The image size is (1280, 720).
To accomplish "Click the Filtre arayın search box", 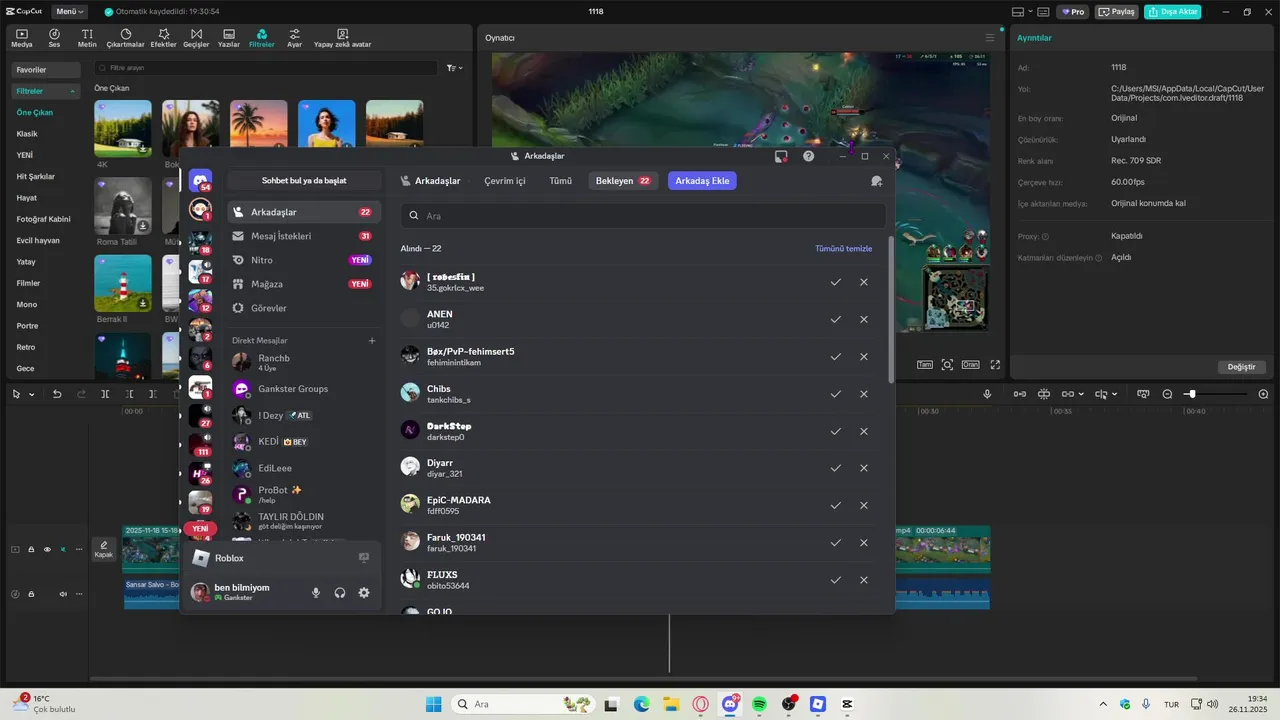I will (x=266, y=68).
